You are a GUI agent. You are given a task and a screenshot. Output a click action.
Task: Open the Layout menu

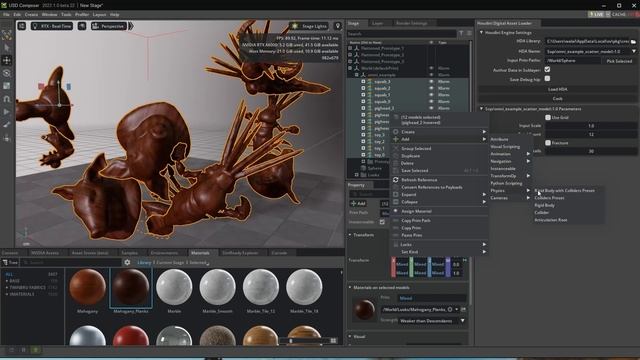tap(99, 14)
